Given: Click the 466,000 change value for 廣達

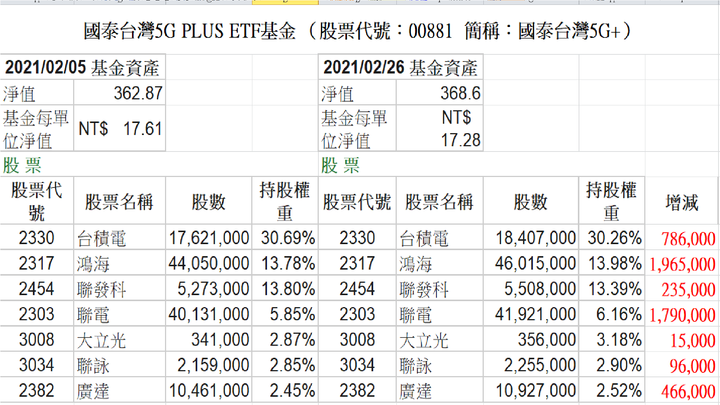Looking at the screenshot, I should (682, 391).
